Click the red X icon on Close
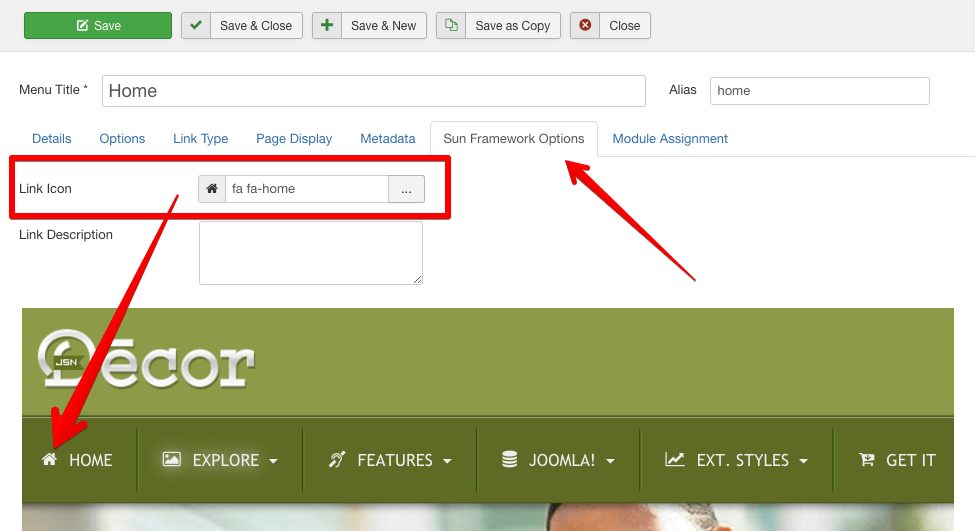 click(x=585, y=26)
